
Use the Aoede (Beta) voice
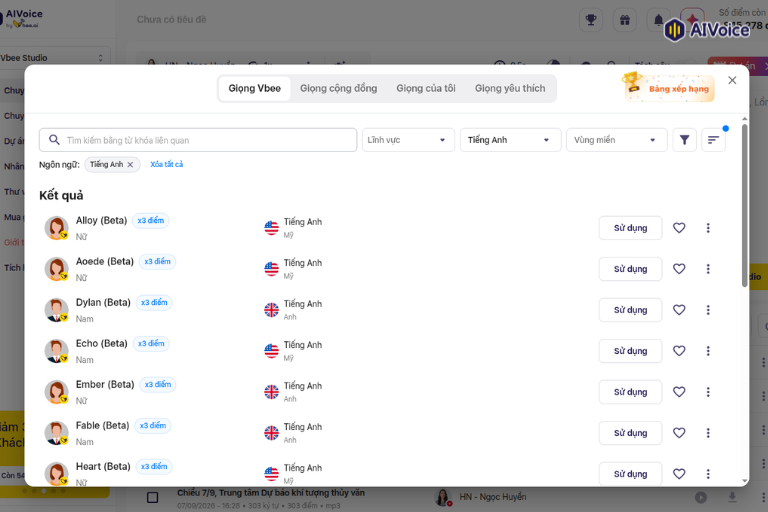(630, 269)
